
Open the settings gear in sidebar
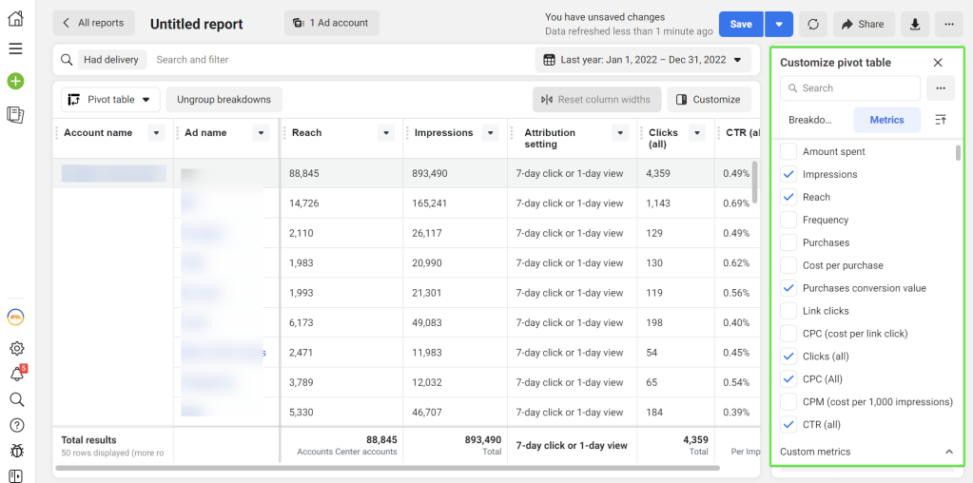coord(16,348)
